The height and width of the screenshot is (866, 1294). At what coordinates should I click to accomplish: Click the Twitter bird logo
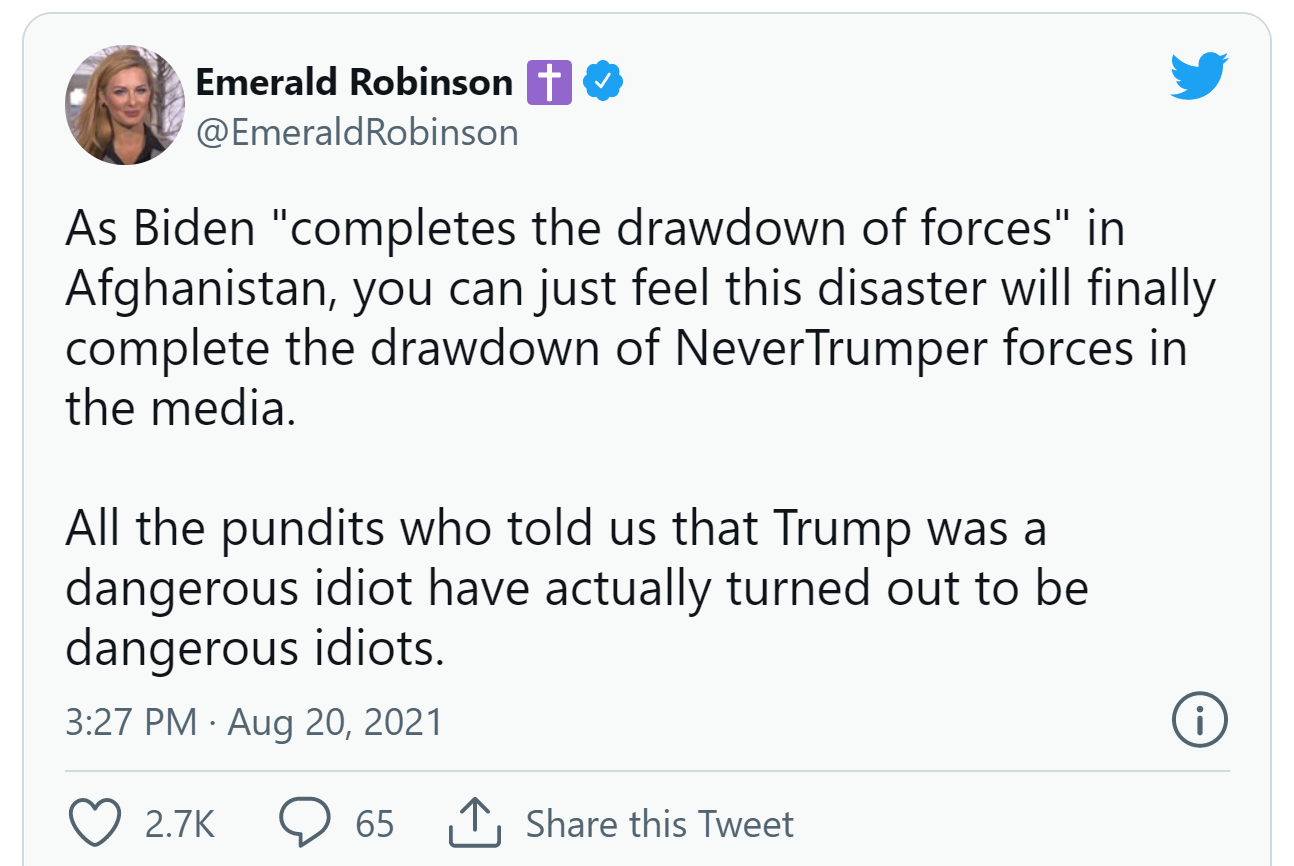pos(1199,76)
